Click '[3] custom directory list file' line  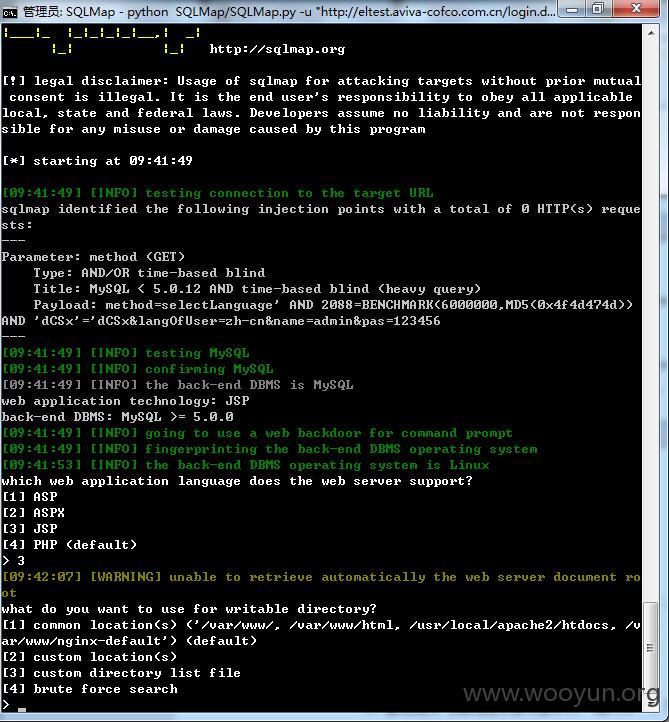point(121,673)
